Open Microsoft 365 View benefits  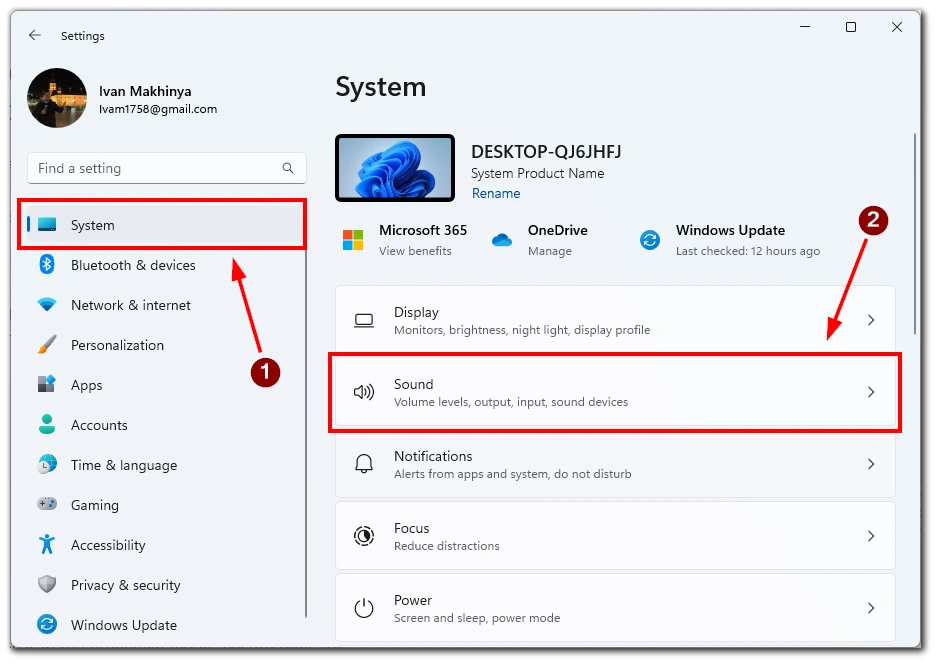pos(415,251)
